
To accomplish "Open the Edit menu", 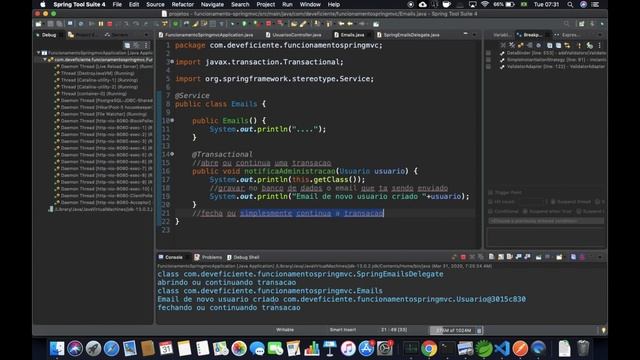I will 134,4.
